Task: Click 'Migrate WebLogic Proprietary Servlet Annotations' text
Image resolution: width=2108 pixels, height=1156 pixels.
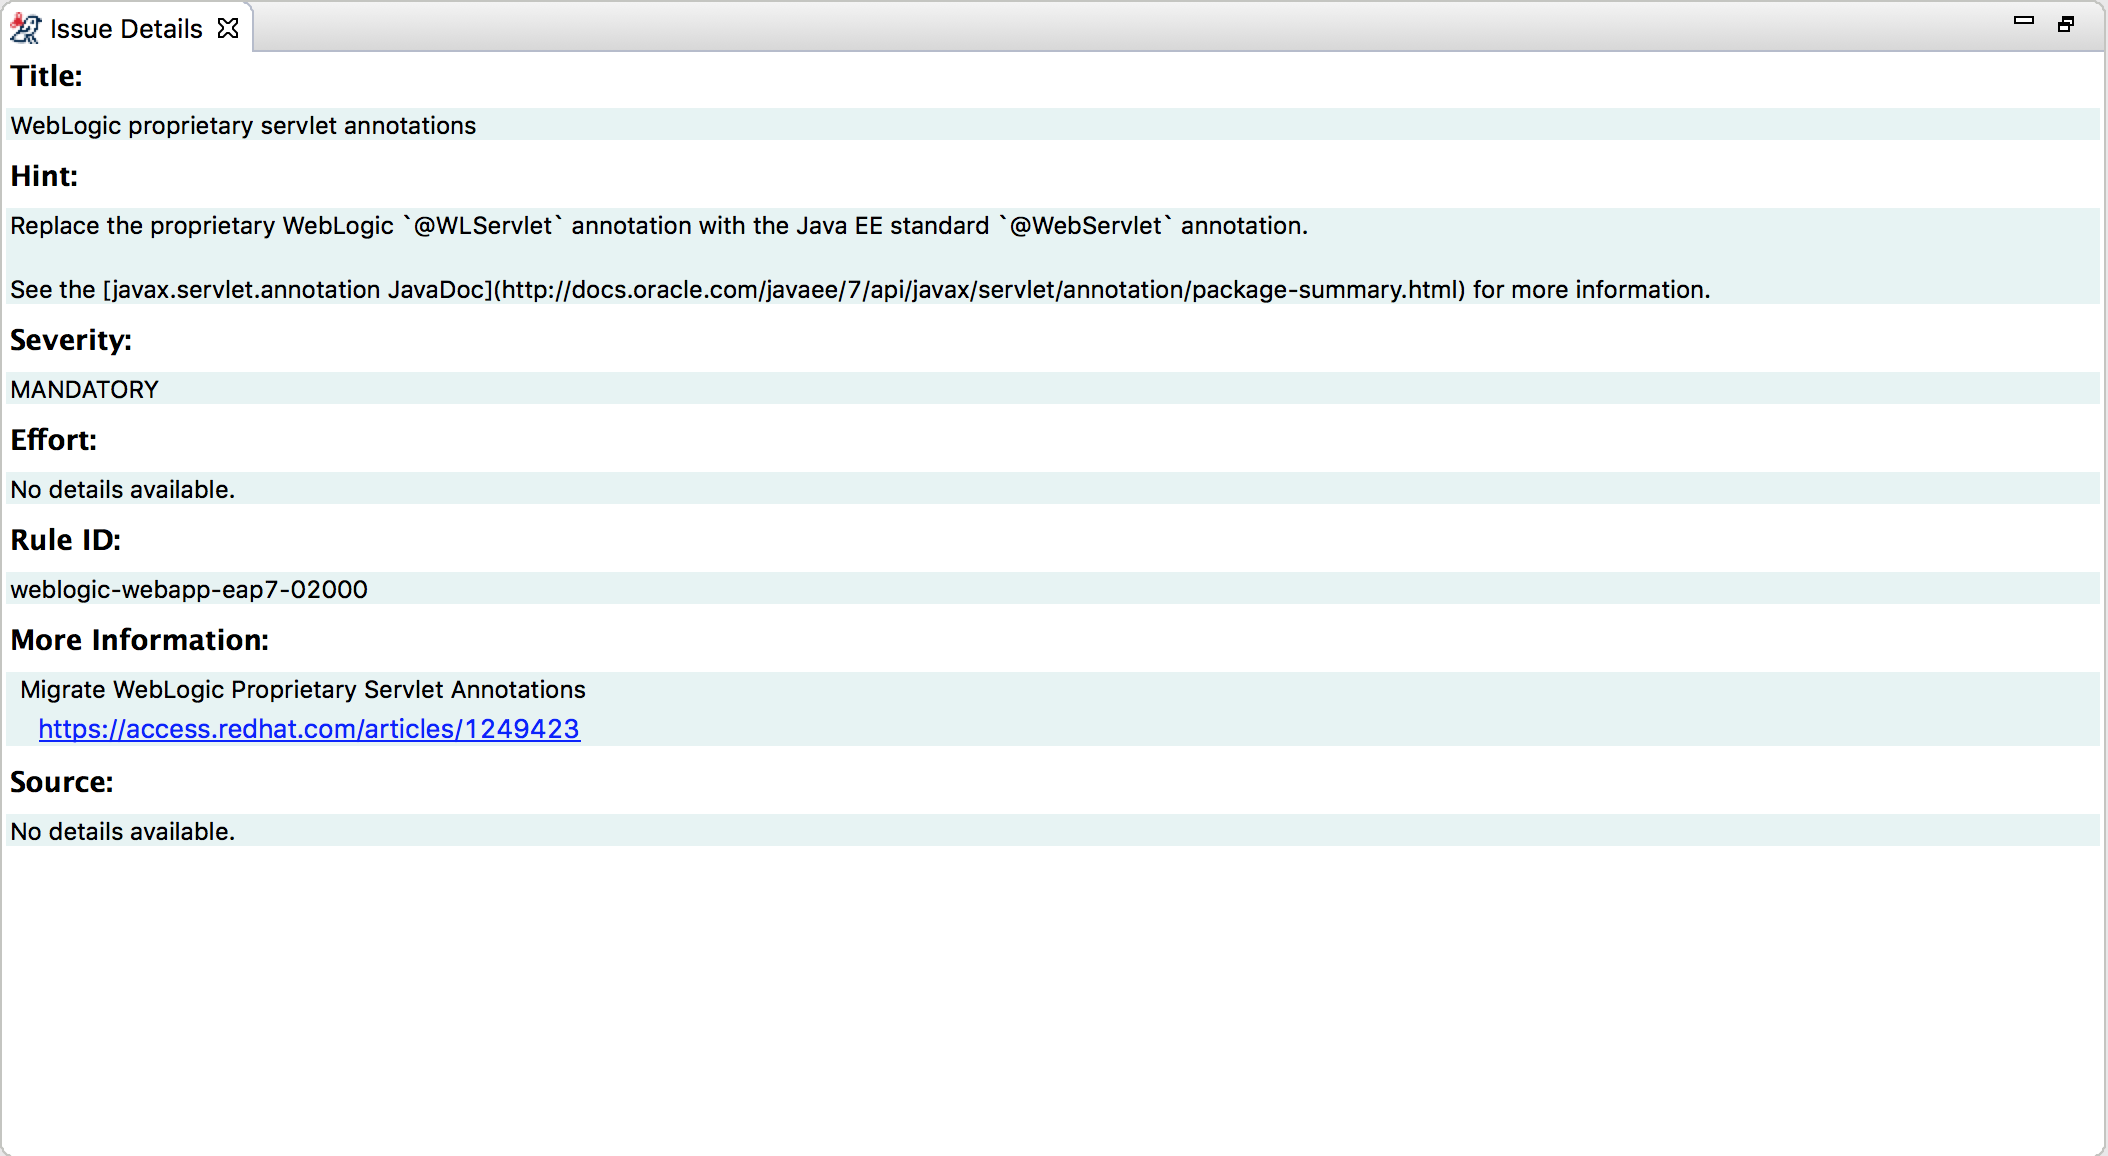Action: 302,689
